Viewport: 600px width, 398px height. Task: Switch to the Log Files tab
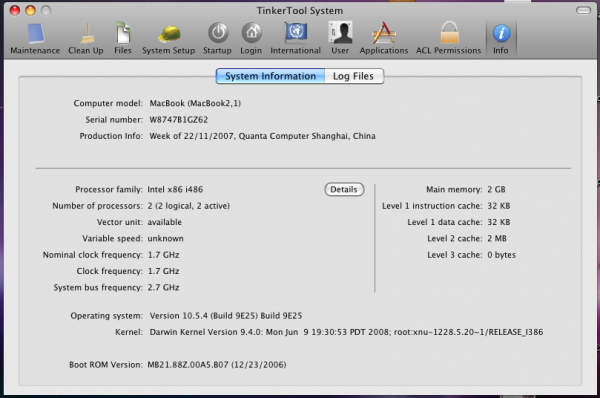(x=354, y=76)
